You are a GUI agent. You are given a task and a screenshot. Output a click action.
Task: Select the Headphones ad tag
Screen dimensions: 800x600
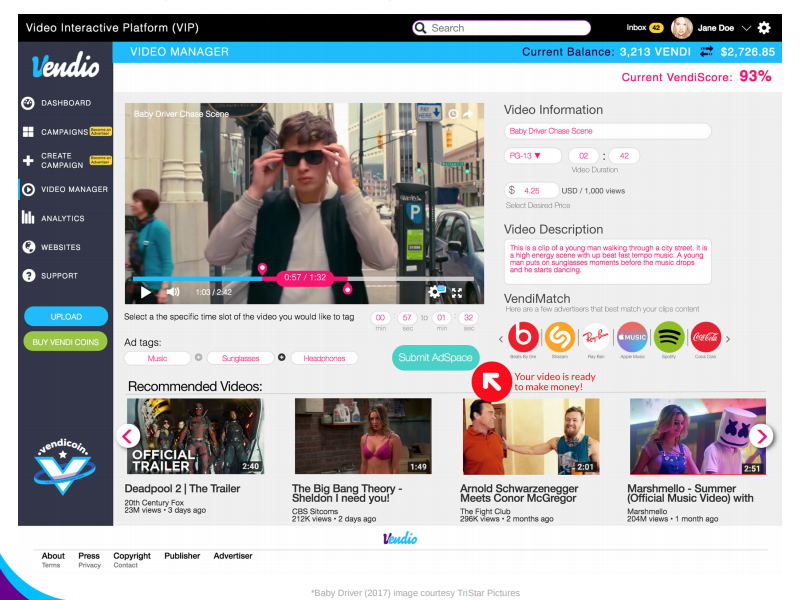coord(324,358)
